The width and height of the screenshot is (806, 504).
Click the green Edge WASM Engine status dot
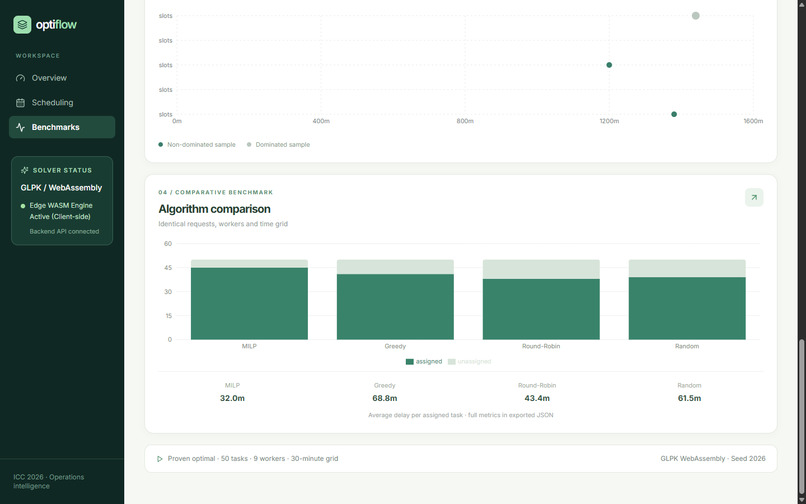pyautogui.click(x=23, y=206)
